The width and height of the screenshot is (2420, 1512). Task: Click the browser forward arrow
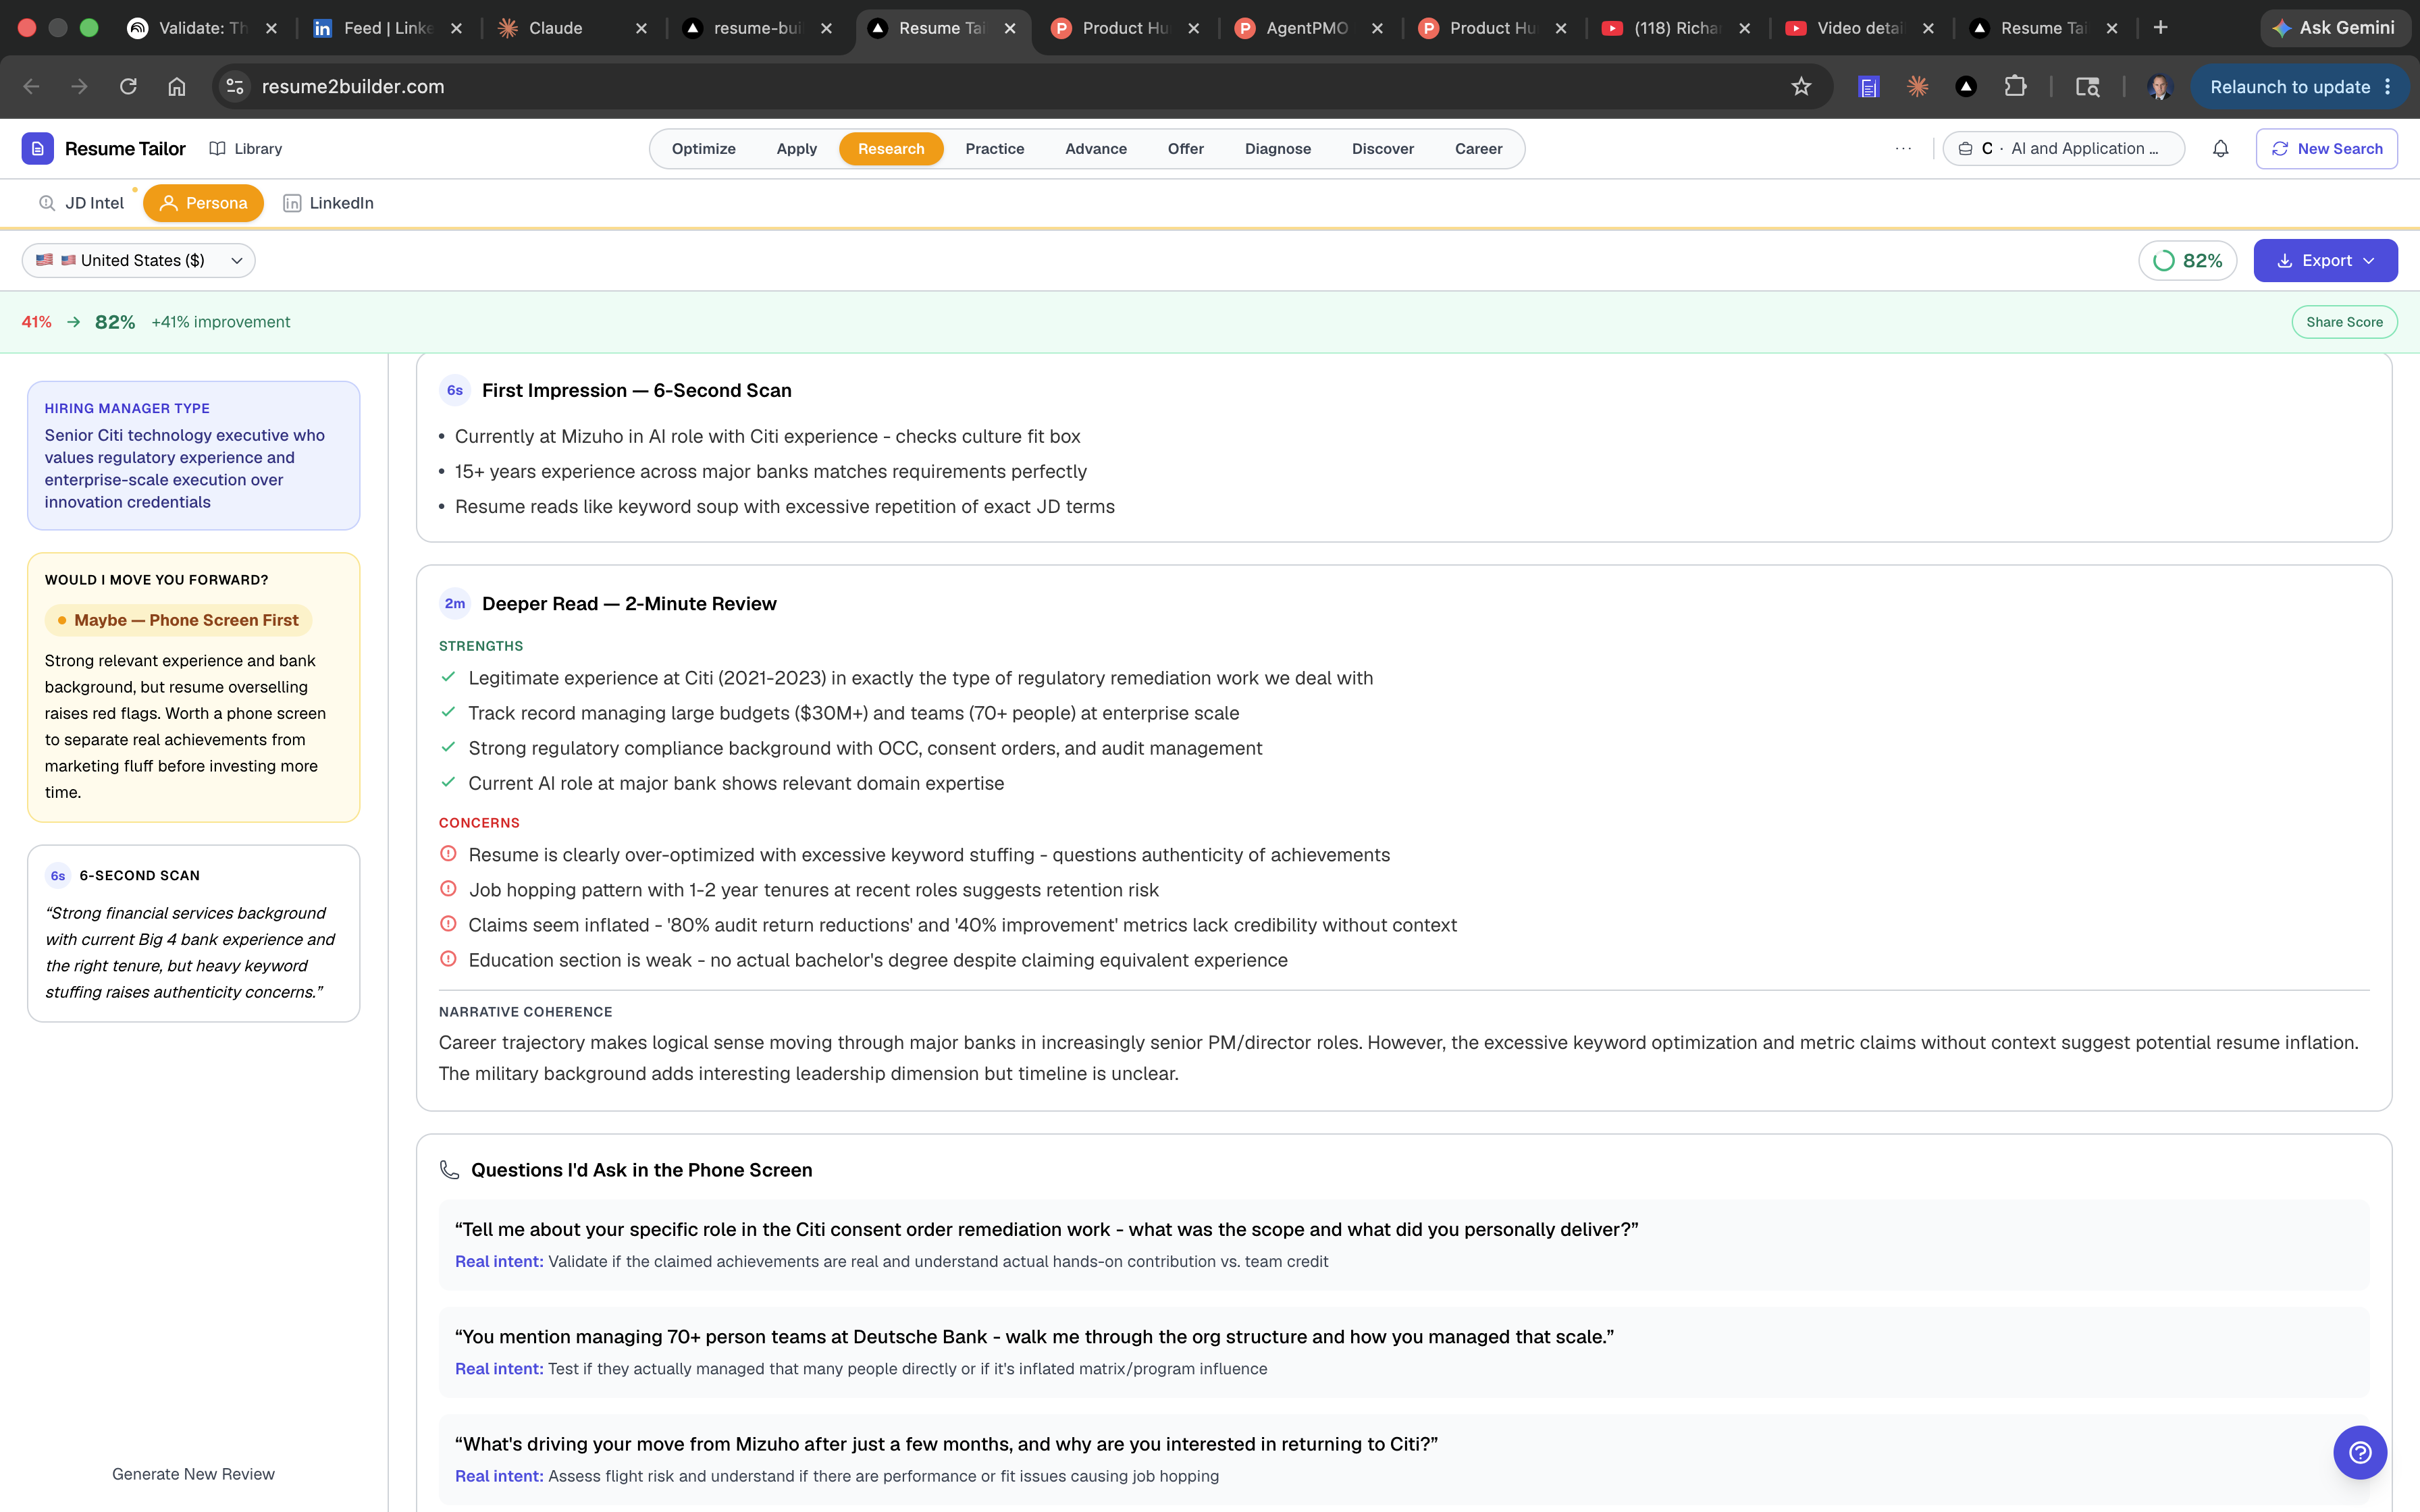click(79, 87)
